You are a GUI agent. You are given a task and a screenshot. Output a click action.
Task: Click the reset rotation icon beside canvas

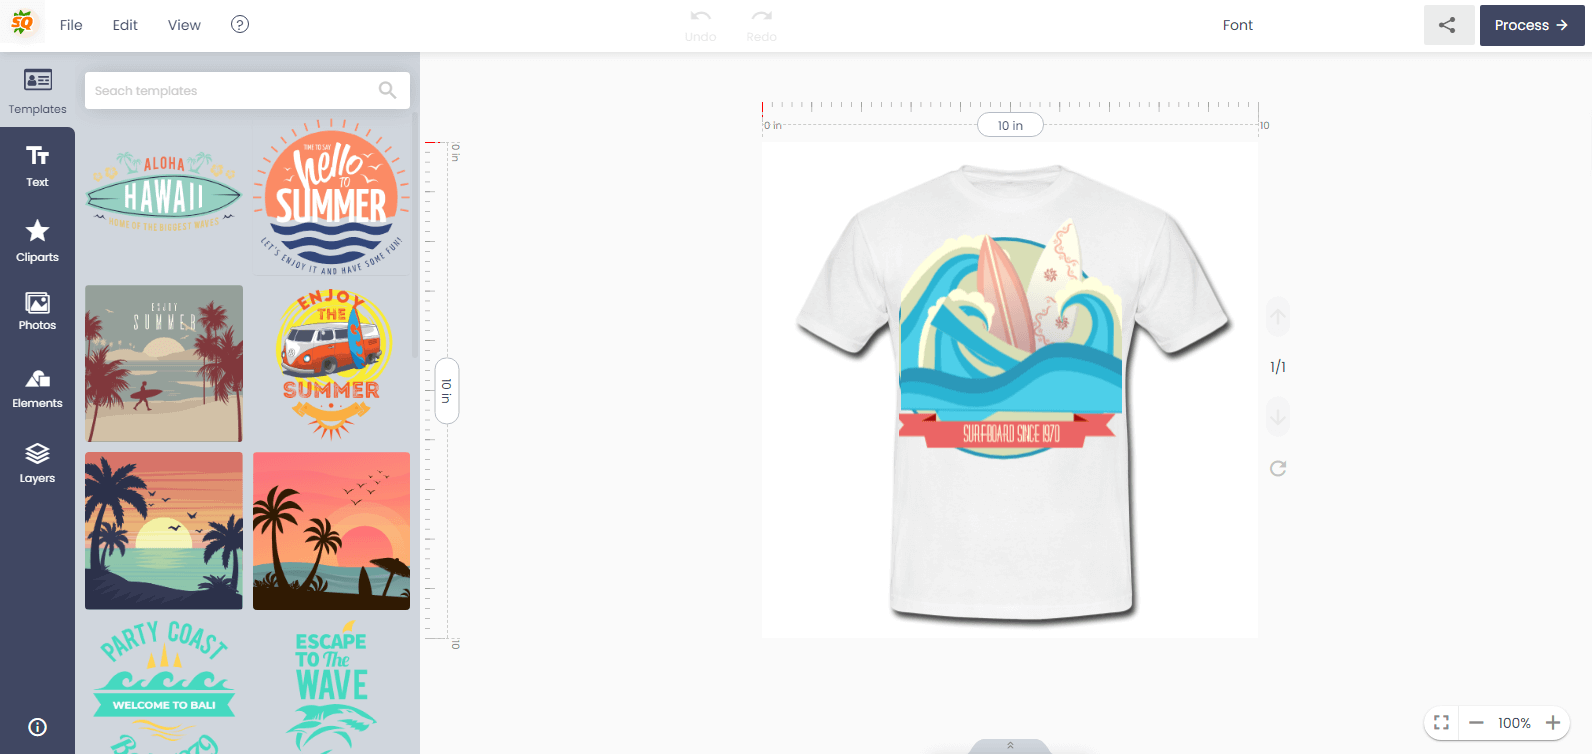pyautogui.click(x=1278, y=468)
